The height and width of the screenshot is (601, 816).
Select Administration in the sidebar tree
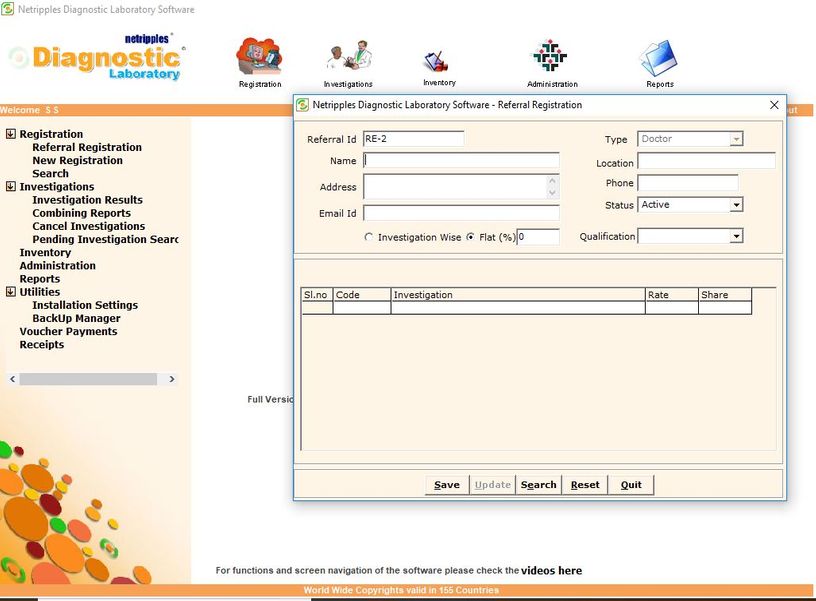[58, 265]
